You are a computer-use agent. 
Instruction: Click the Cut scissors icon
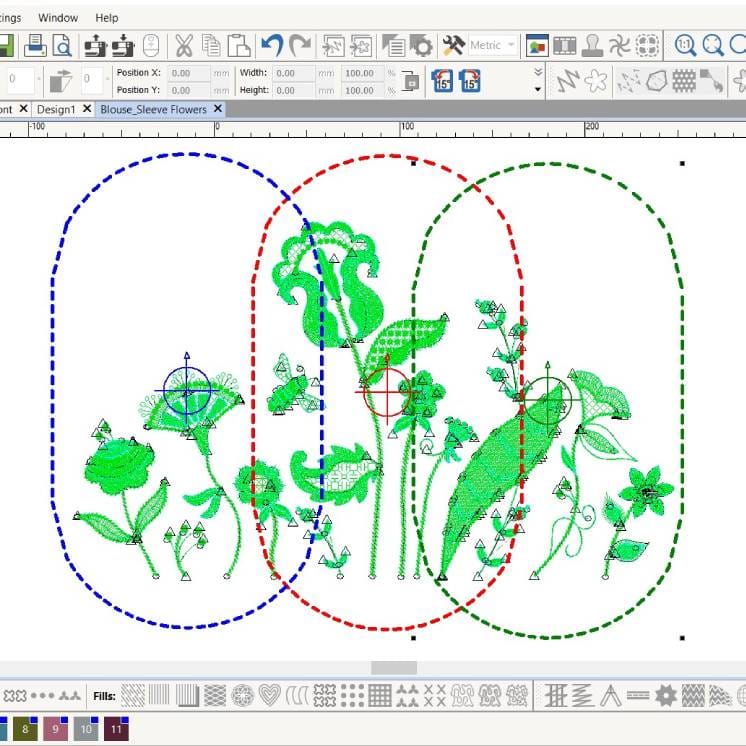click(184, 45)
